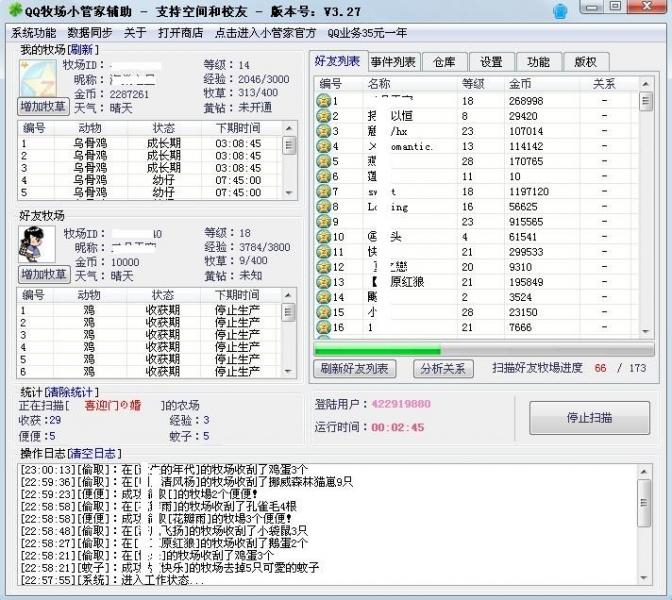Open the 系统功能 menu
The height and width of the screenshot is (600, 672).
point(33,33)
